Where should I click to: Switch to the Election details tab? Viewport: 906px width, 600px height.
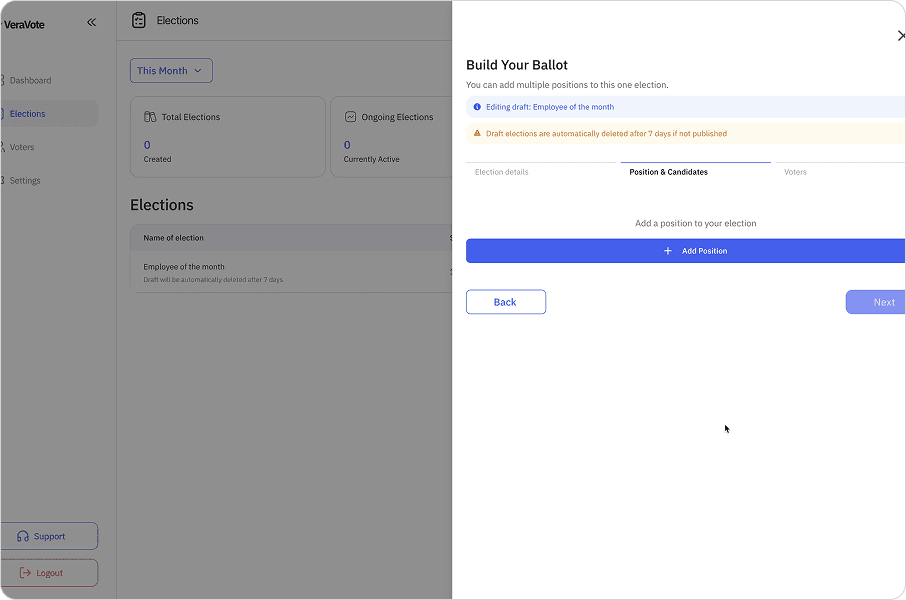(x=501, y=172)
